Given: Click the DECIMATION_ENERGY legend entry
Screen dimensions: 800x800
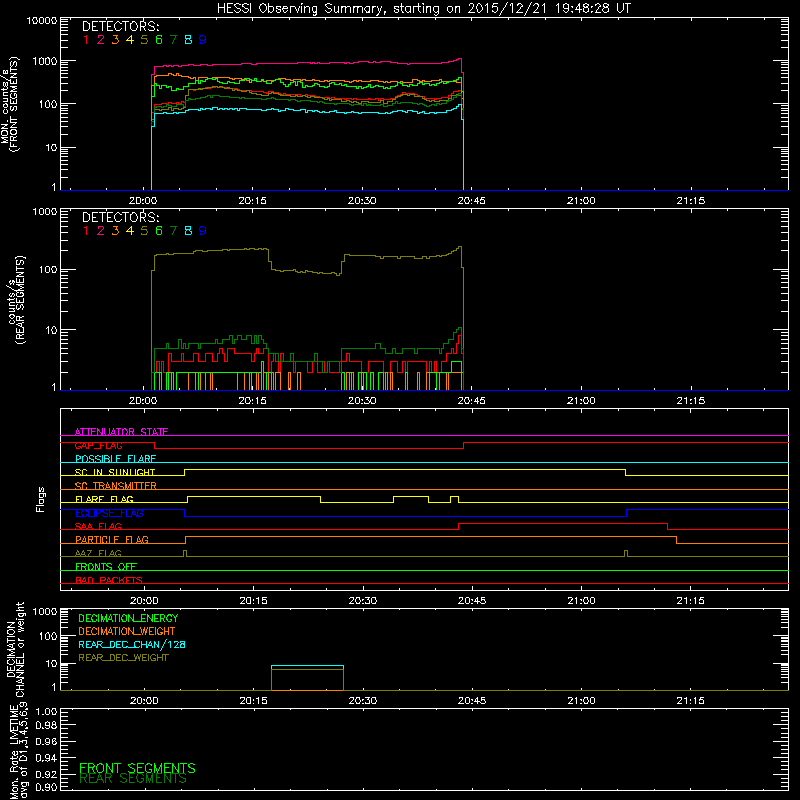Looking at the screenshot, I should [x=128, y=618].
